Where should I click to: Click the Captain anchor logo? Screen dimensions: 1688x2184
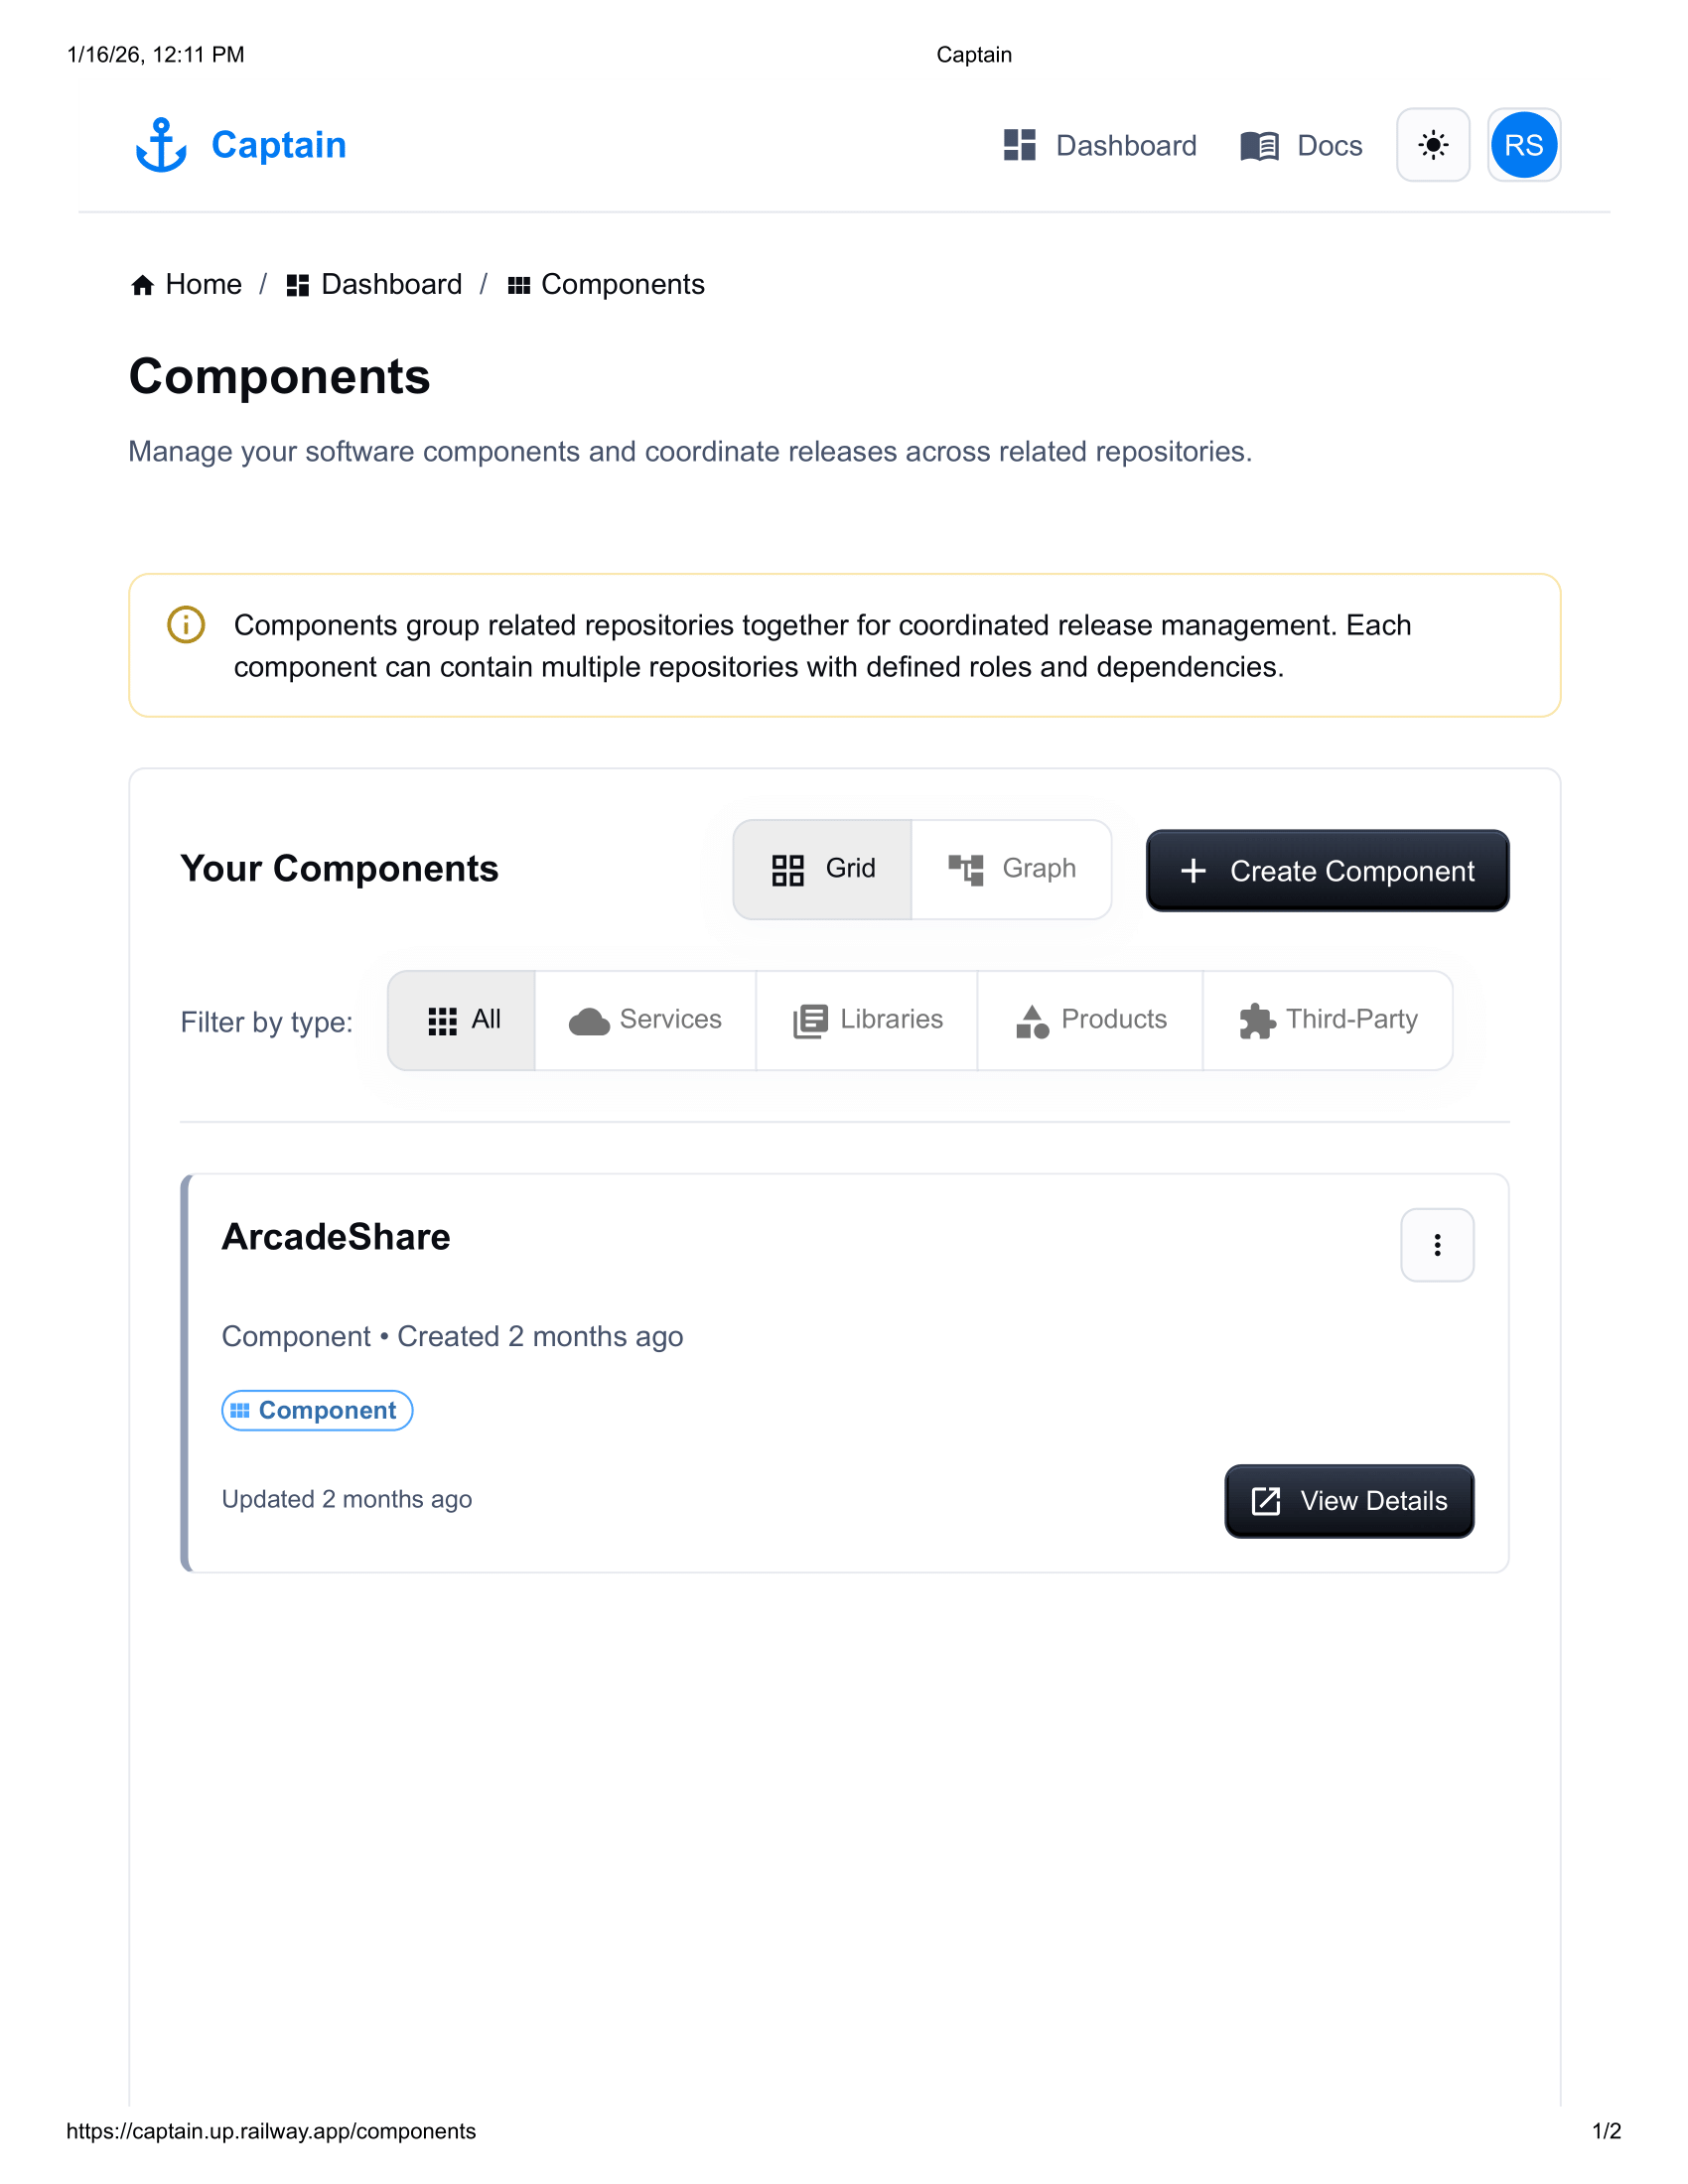tap(162, 145)
